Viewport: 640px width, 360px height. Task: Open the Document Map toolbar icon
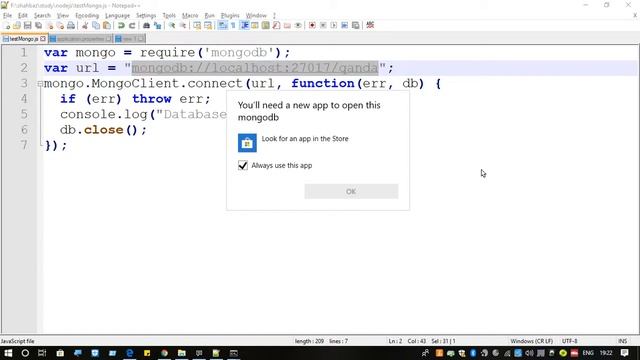[265, 25]
